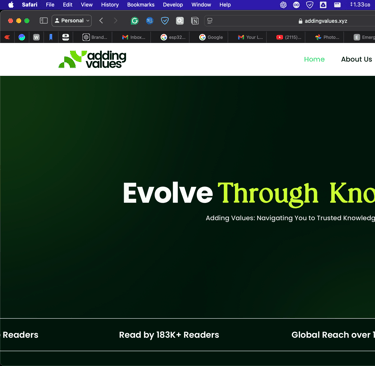Viewport: 375px width, 366px height.
Task: Switch to the Google Photos tab
Action: click(327, 37)
